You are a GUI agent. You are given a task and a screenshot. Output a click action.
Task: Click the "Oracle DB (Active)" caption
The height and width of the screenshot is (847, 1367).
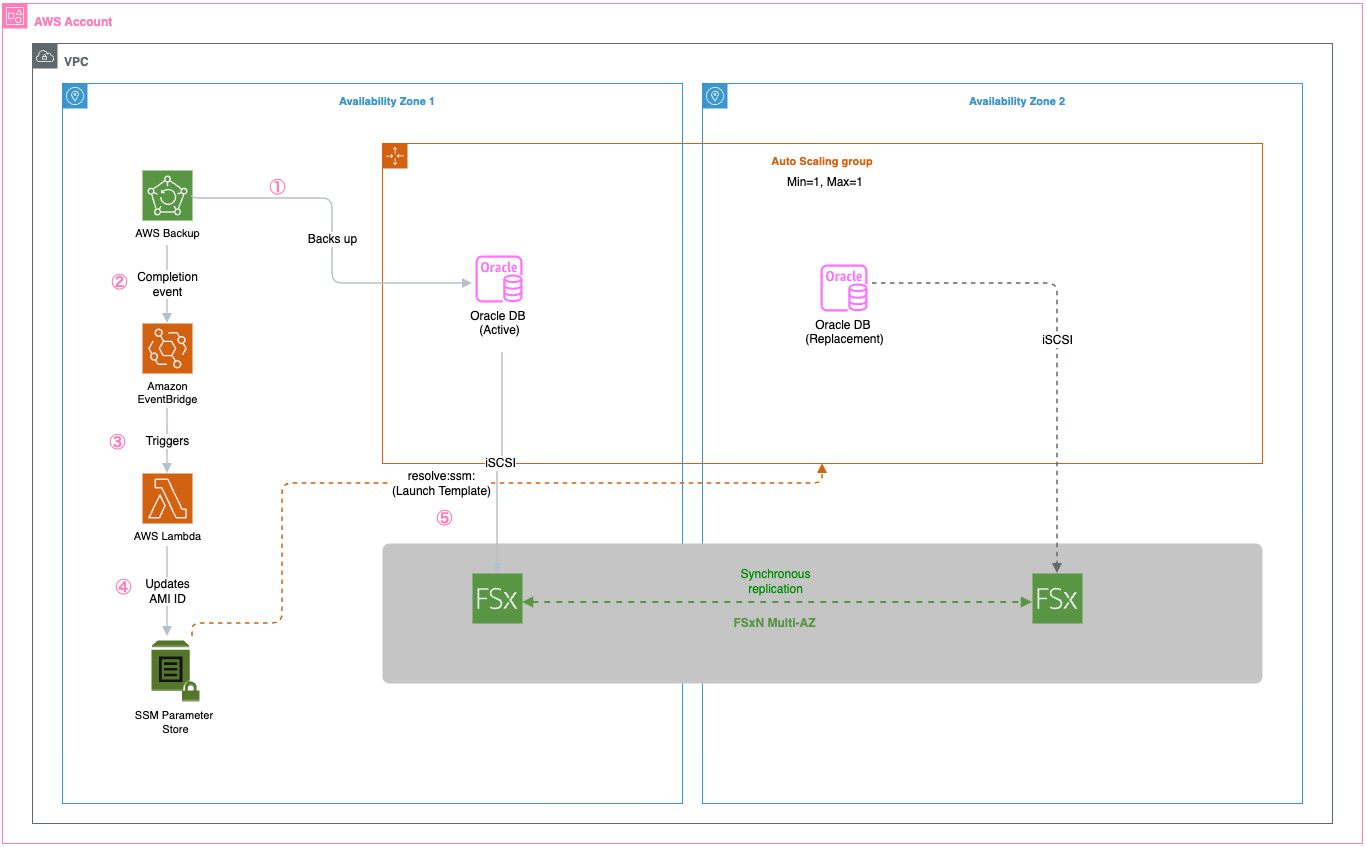[x=498, y=322]
